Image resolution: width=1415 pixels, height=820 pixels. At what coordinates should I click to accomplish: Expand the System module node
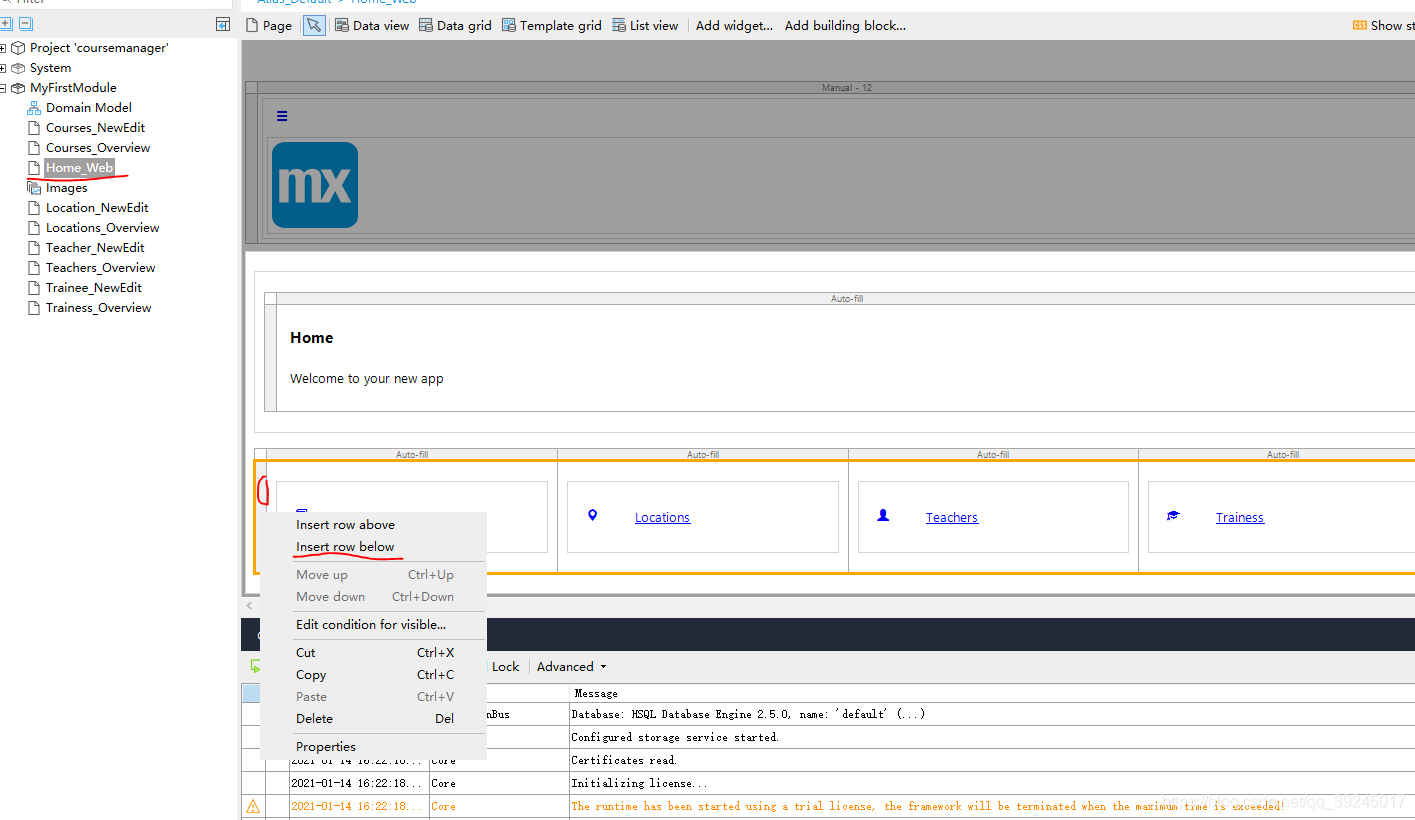pos(4,68)
